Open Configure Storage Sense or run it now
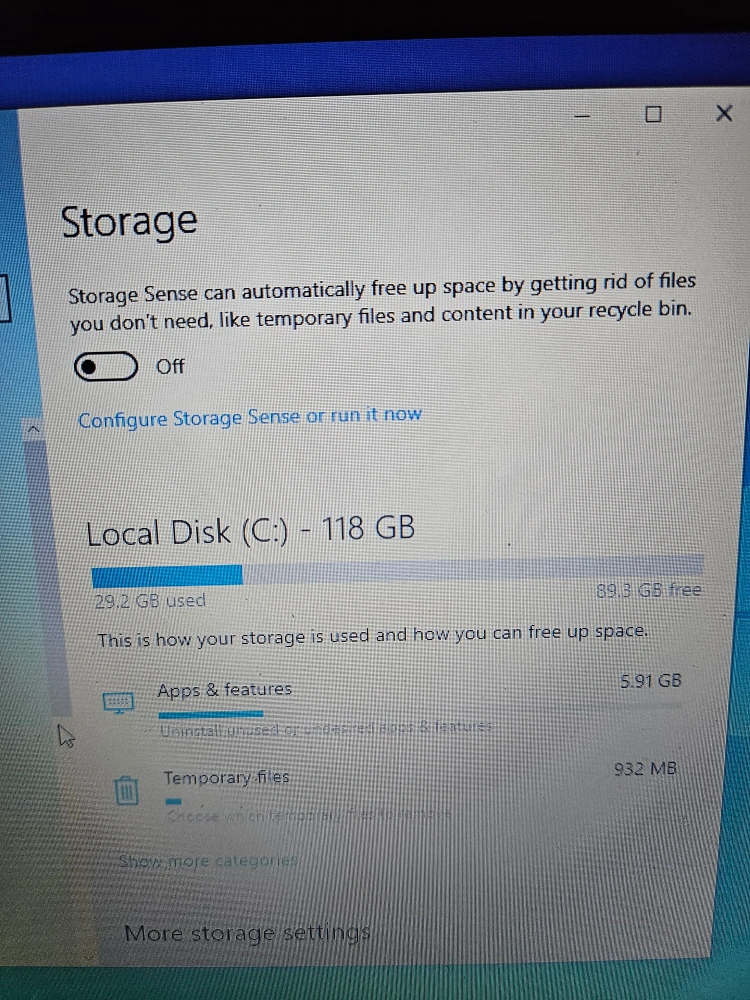Image resolution: width=750 pixels, height=1000 pixels. 249,418
